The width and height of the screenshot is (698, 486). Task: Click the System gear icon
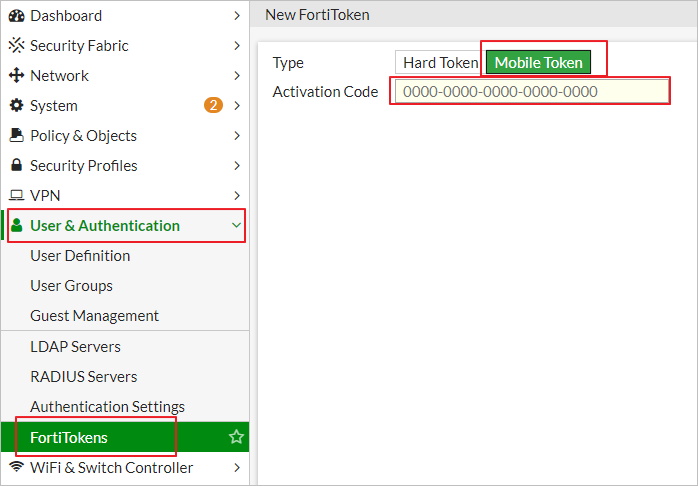(16, 105)
